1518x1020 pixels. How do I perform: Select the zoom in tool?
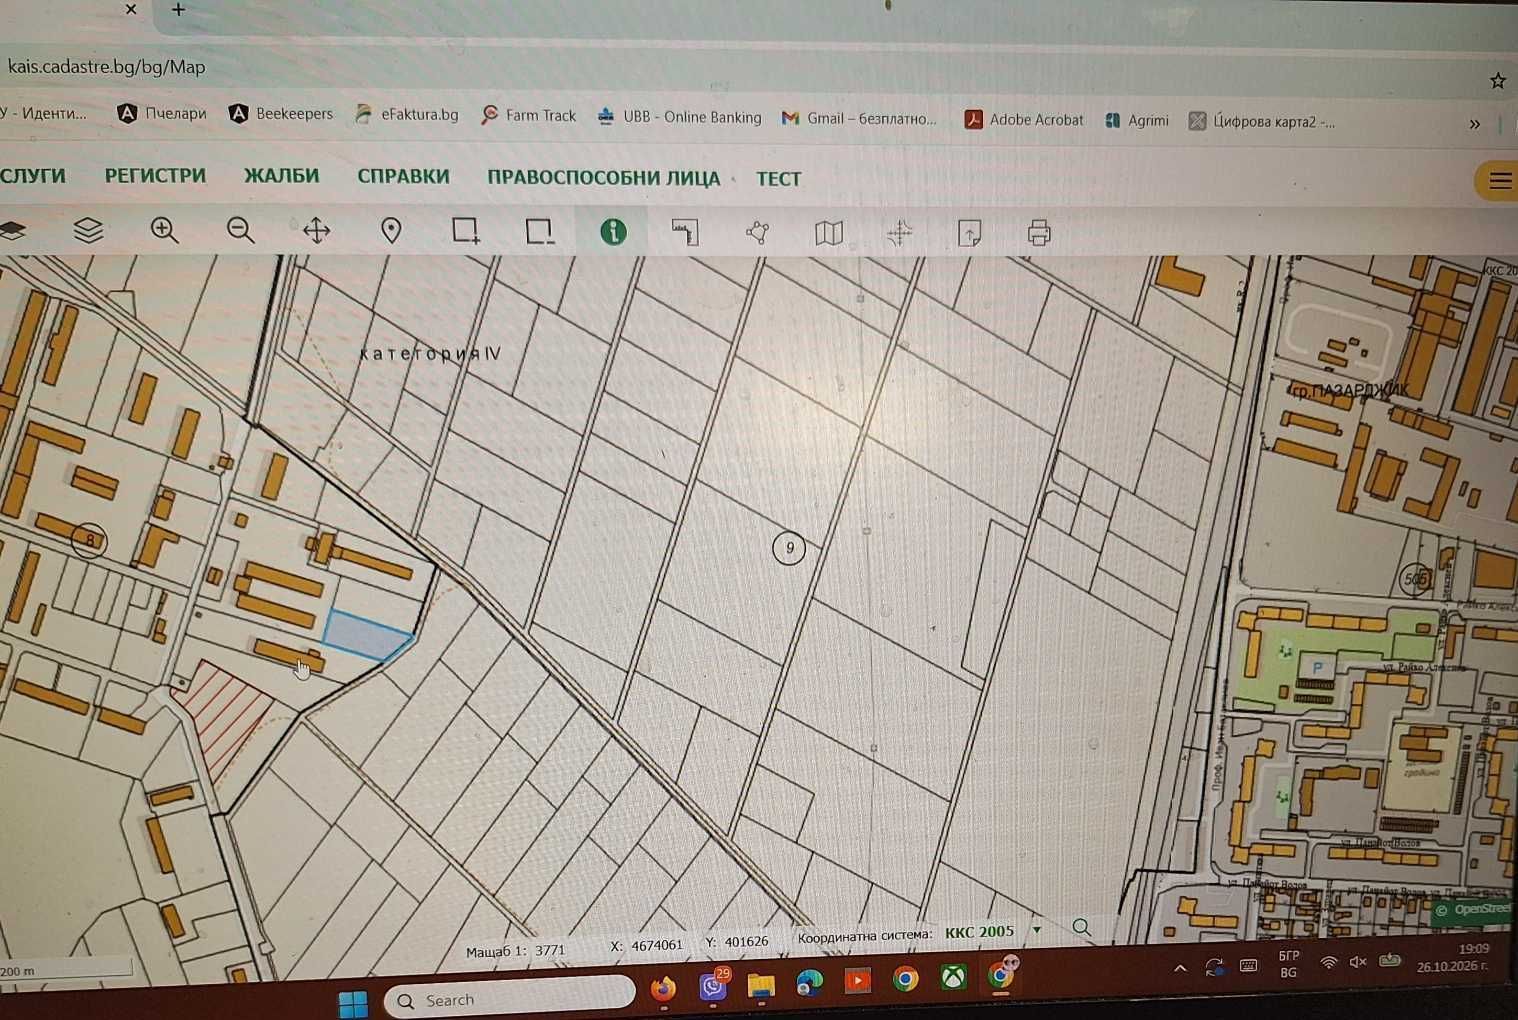[164, 231]
